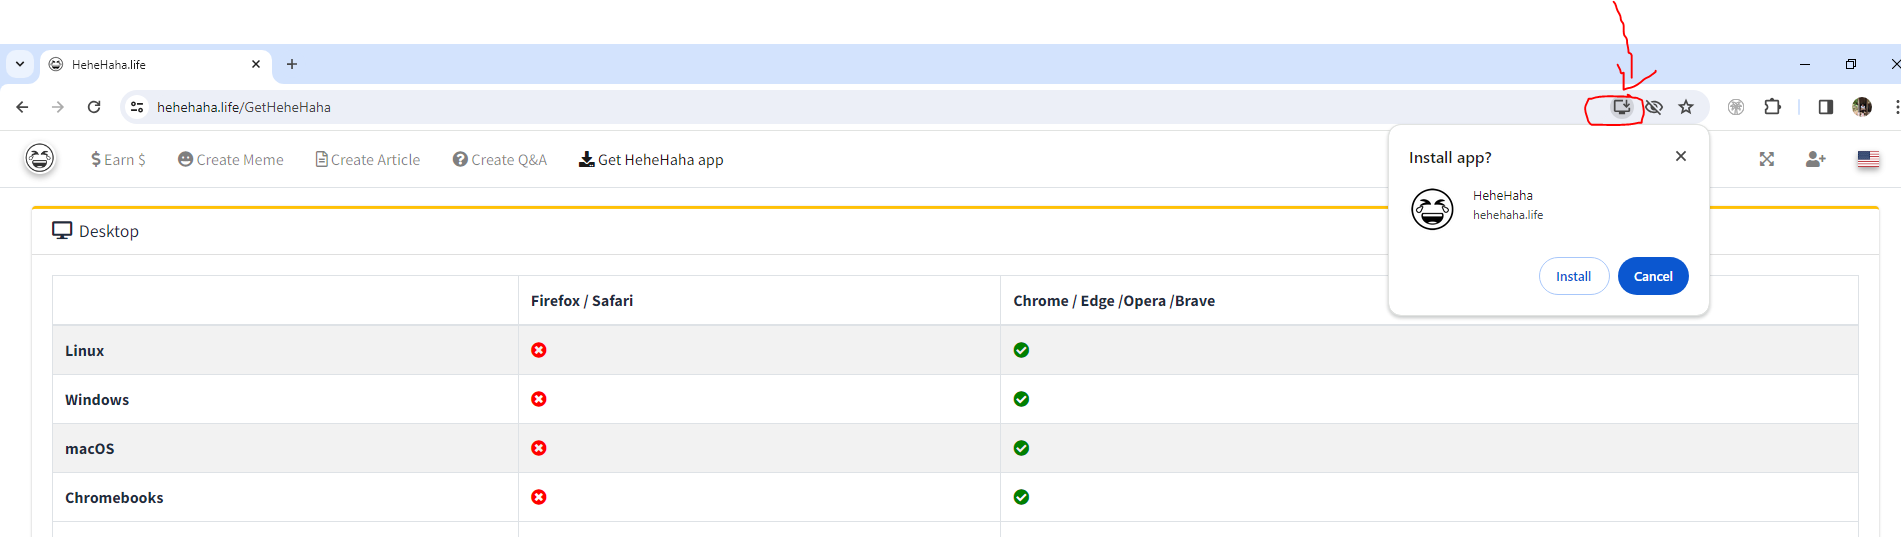
Task: Open the Create Meme menu item
Action: (x=231, y=160)
